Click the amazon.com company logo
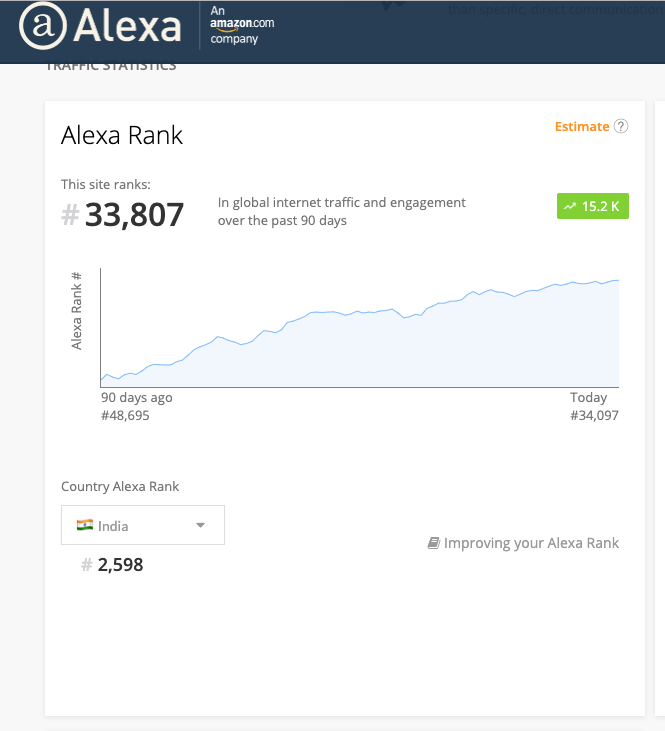 [242, 25]
